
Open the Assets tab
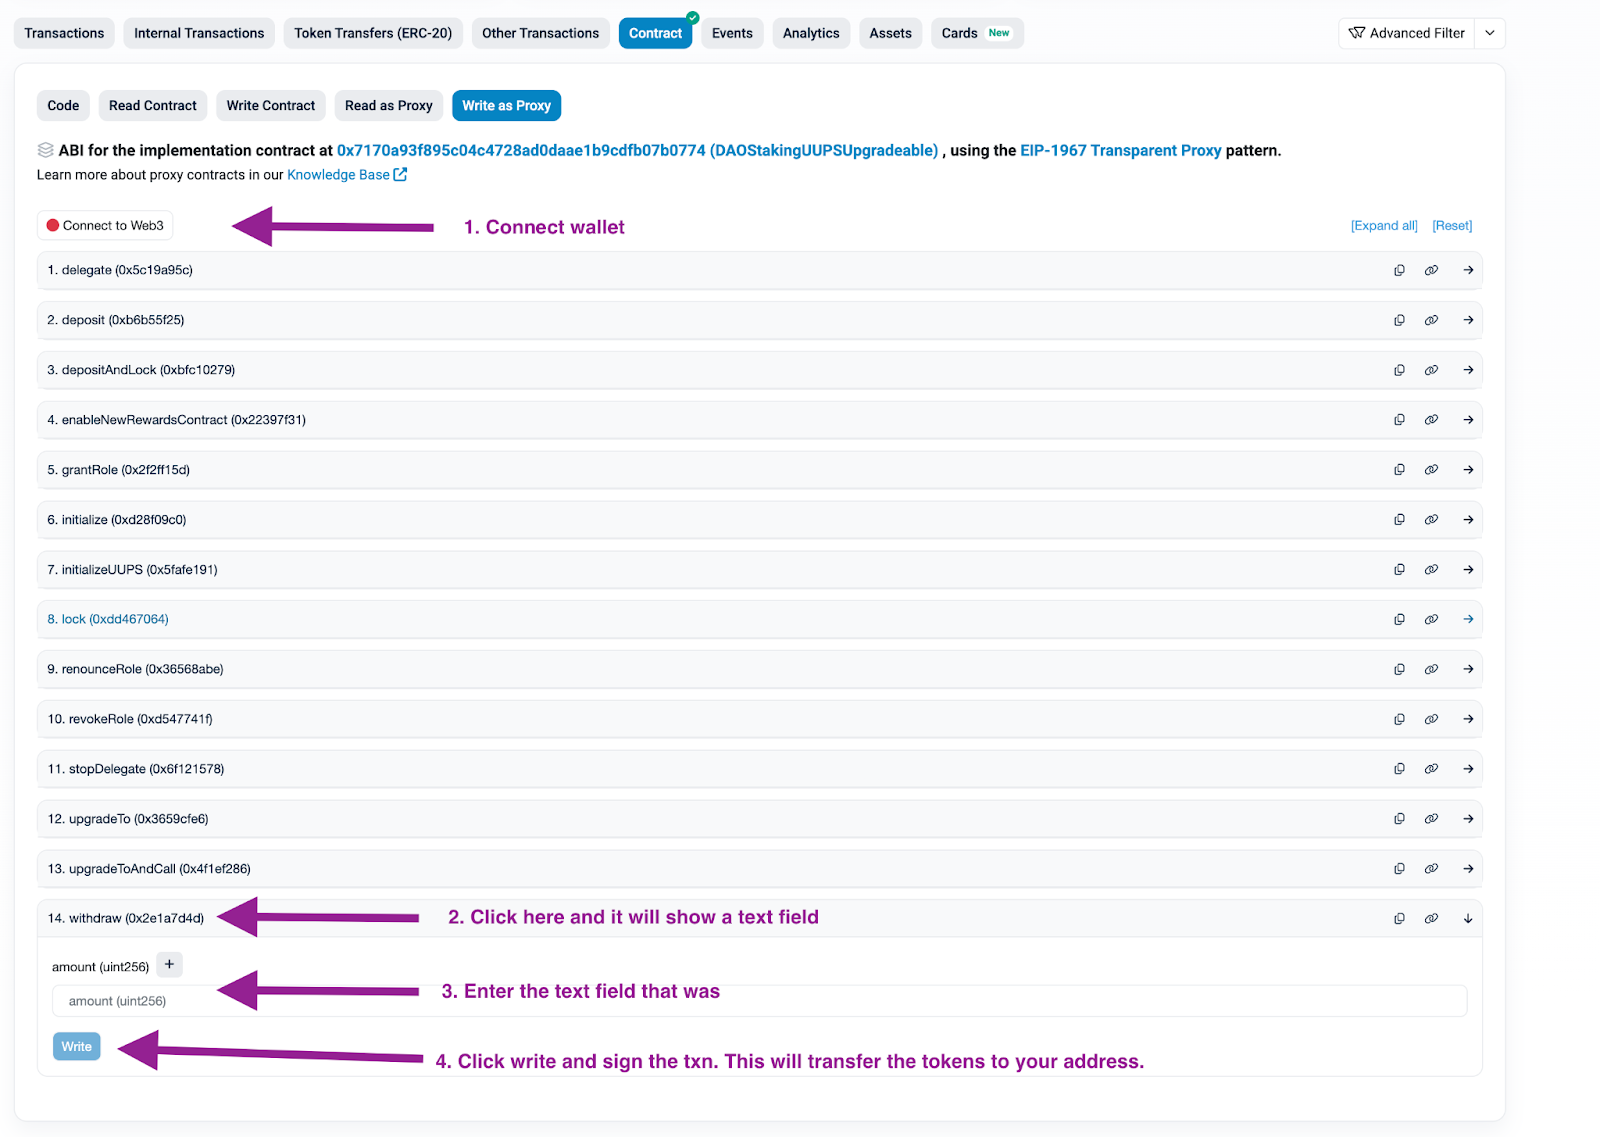tap(890, 33)
